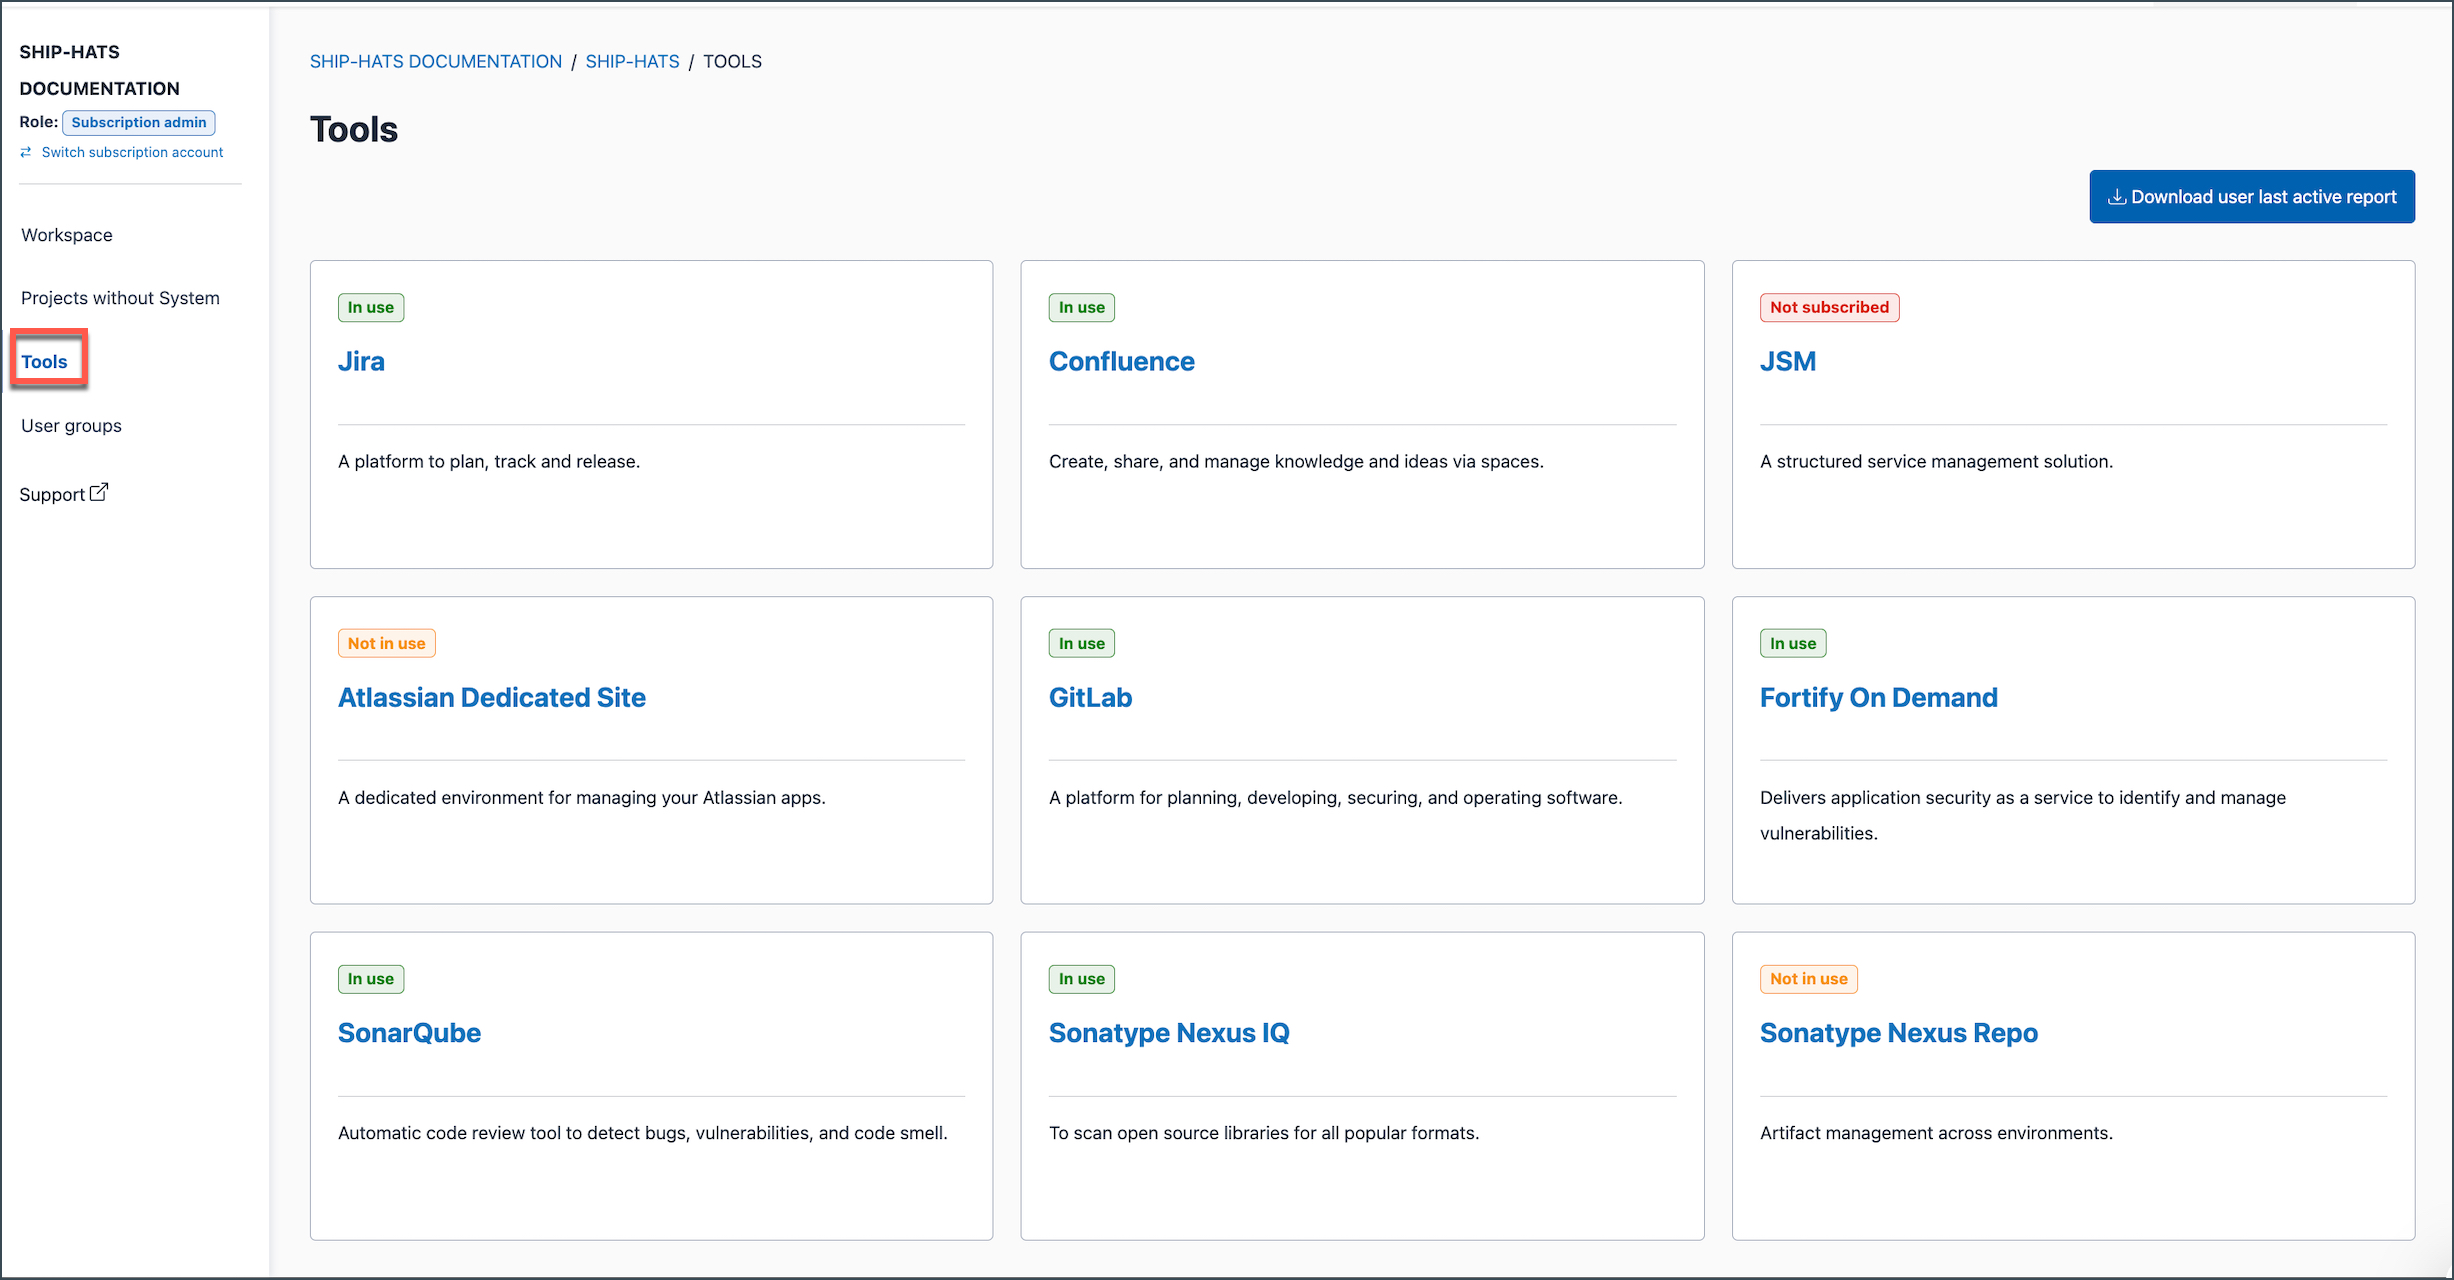Click the In use badge on Jira card
Image resolution: width=2454 pixels, height=1280 pixels.
pyautogui.click(x=371, y=307)
